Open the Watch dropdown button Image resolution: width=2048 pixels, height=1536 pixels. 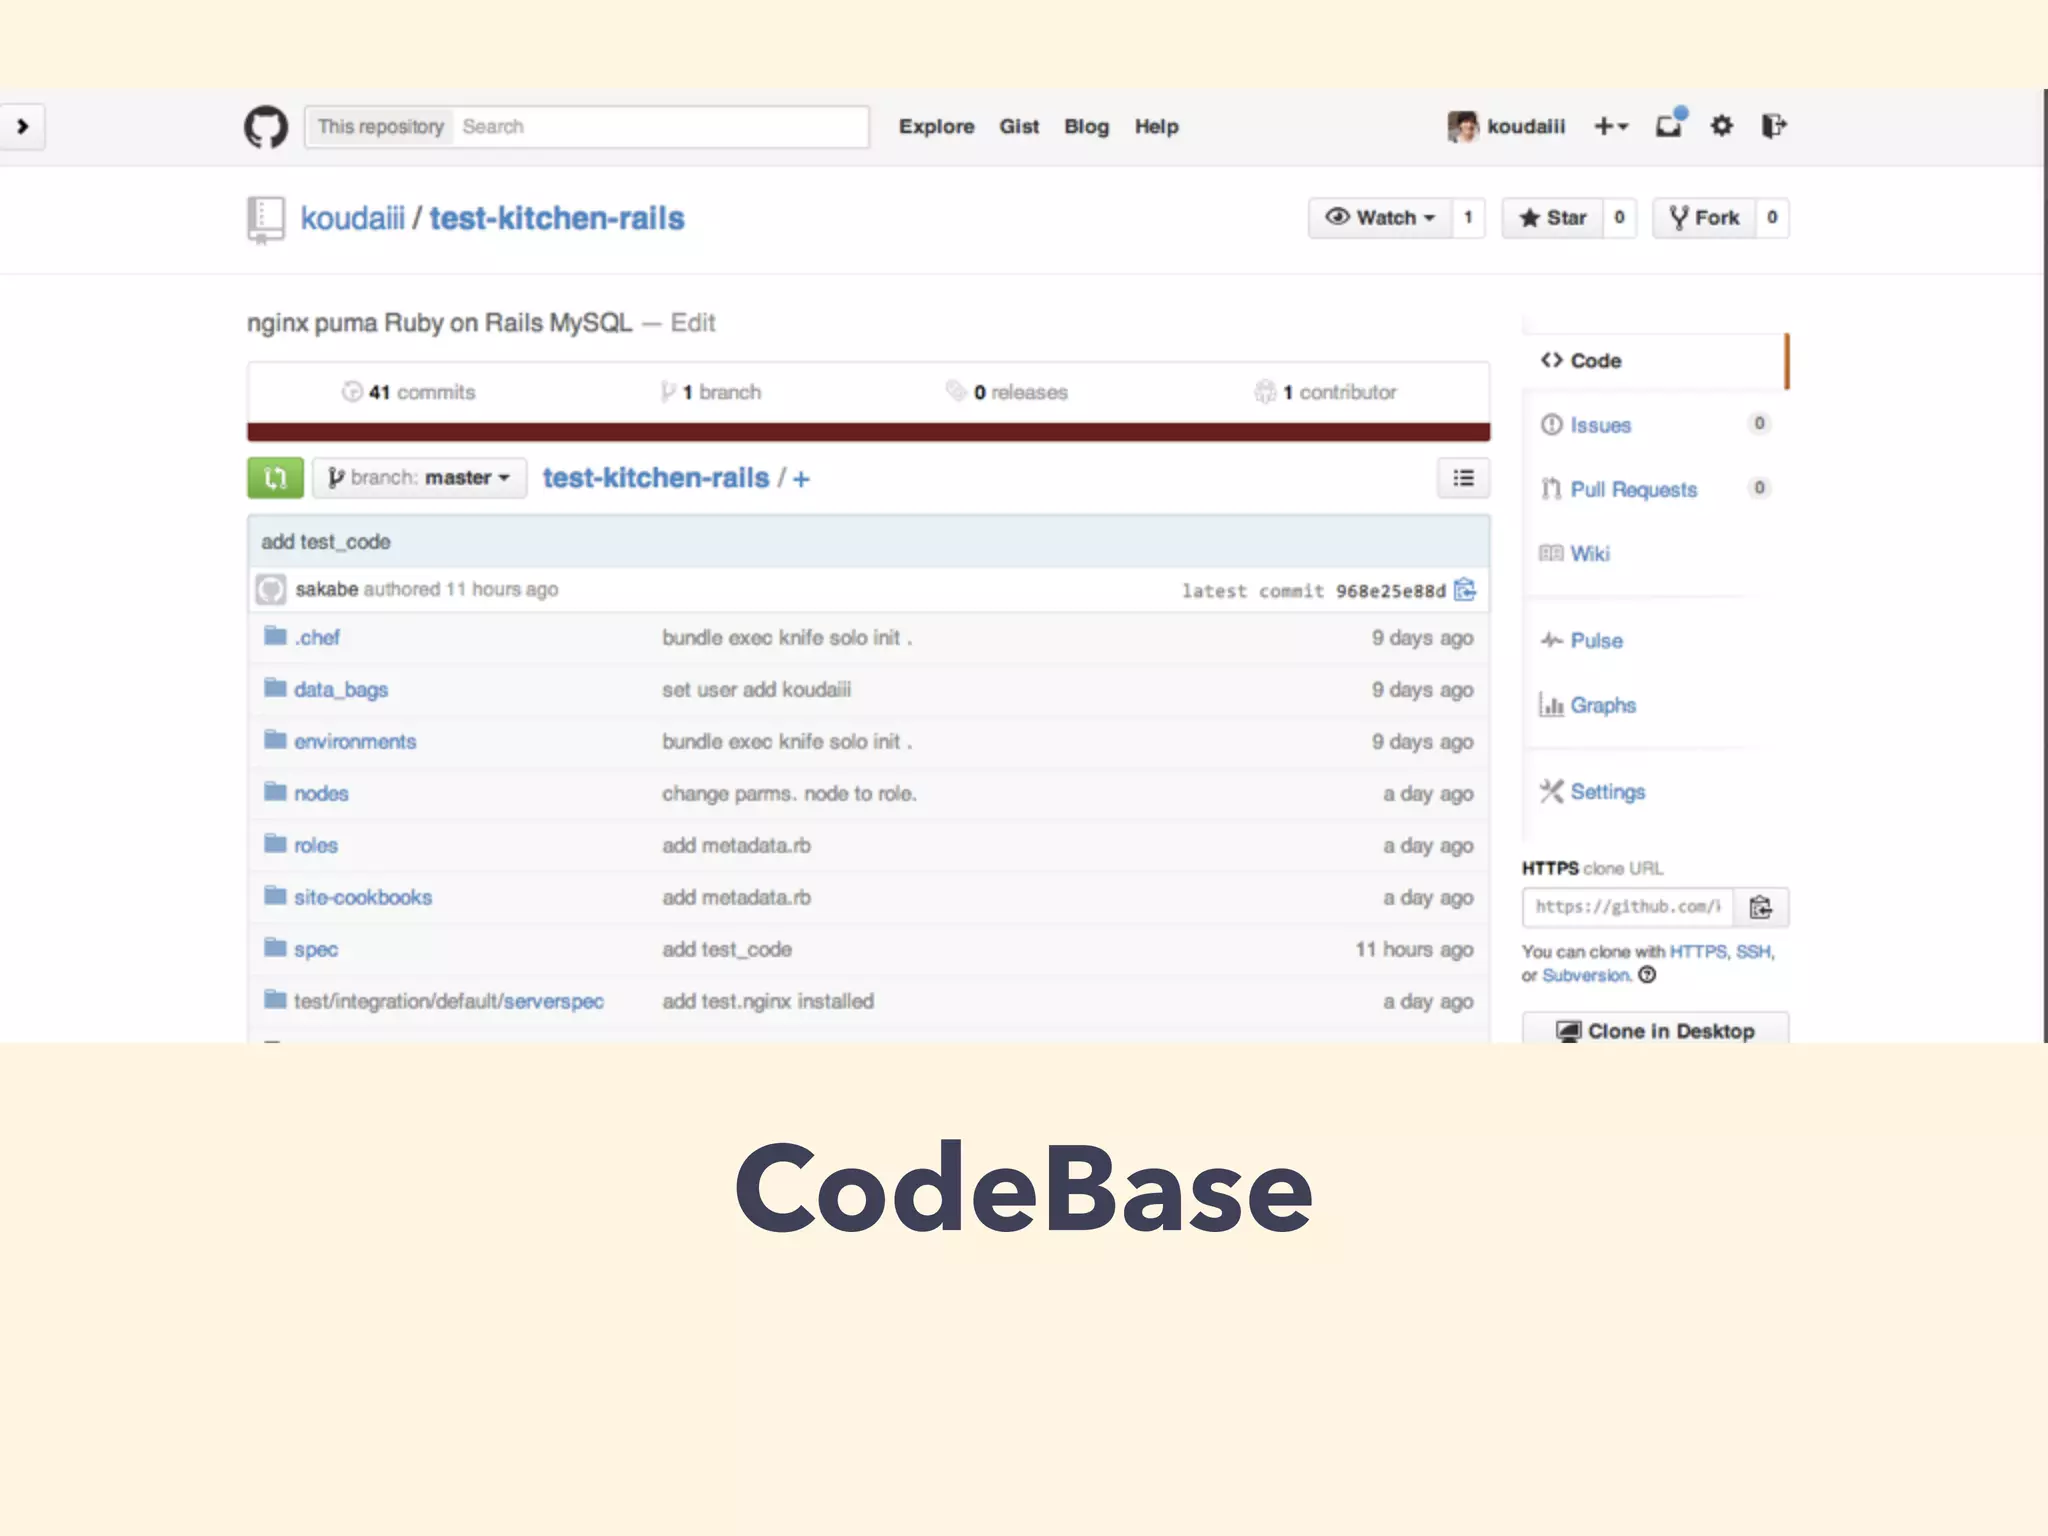[x=1380, y=217]
